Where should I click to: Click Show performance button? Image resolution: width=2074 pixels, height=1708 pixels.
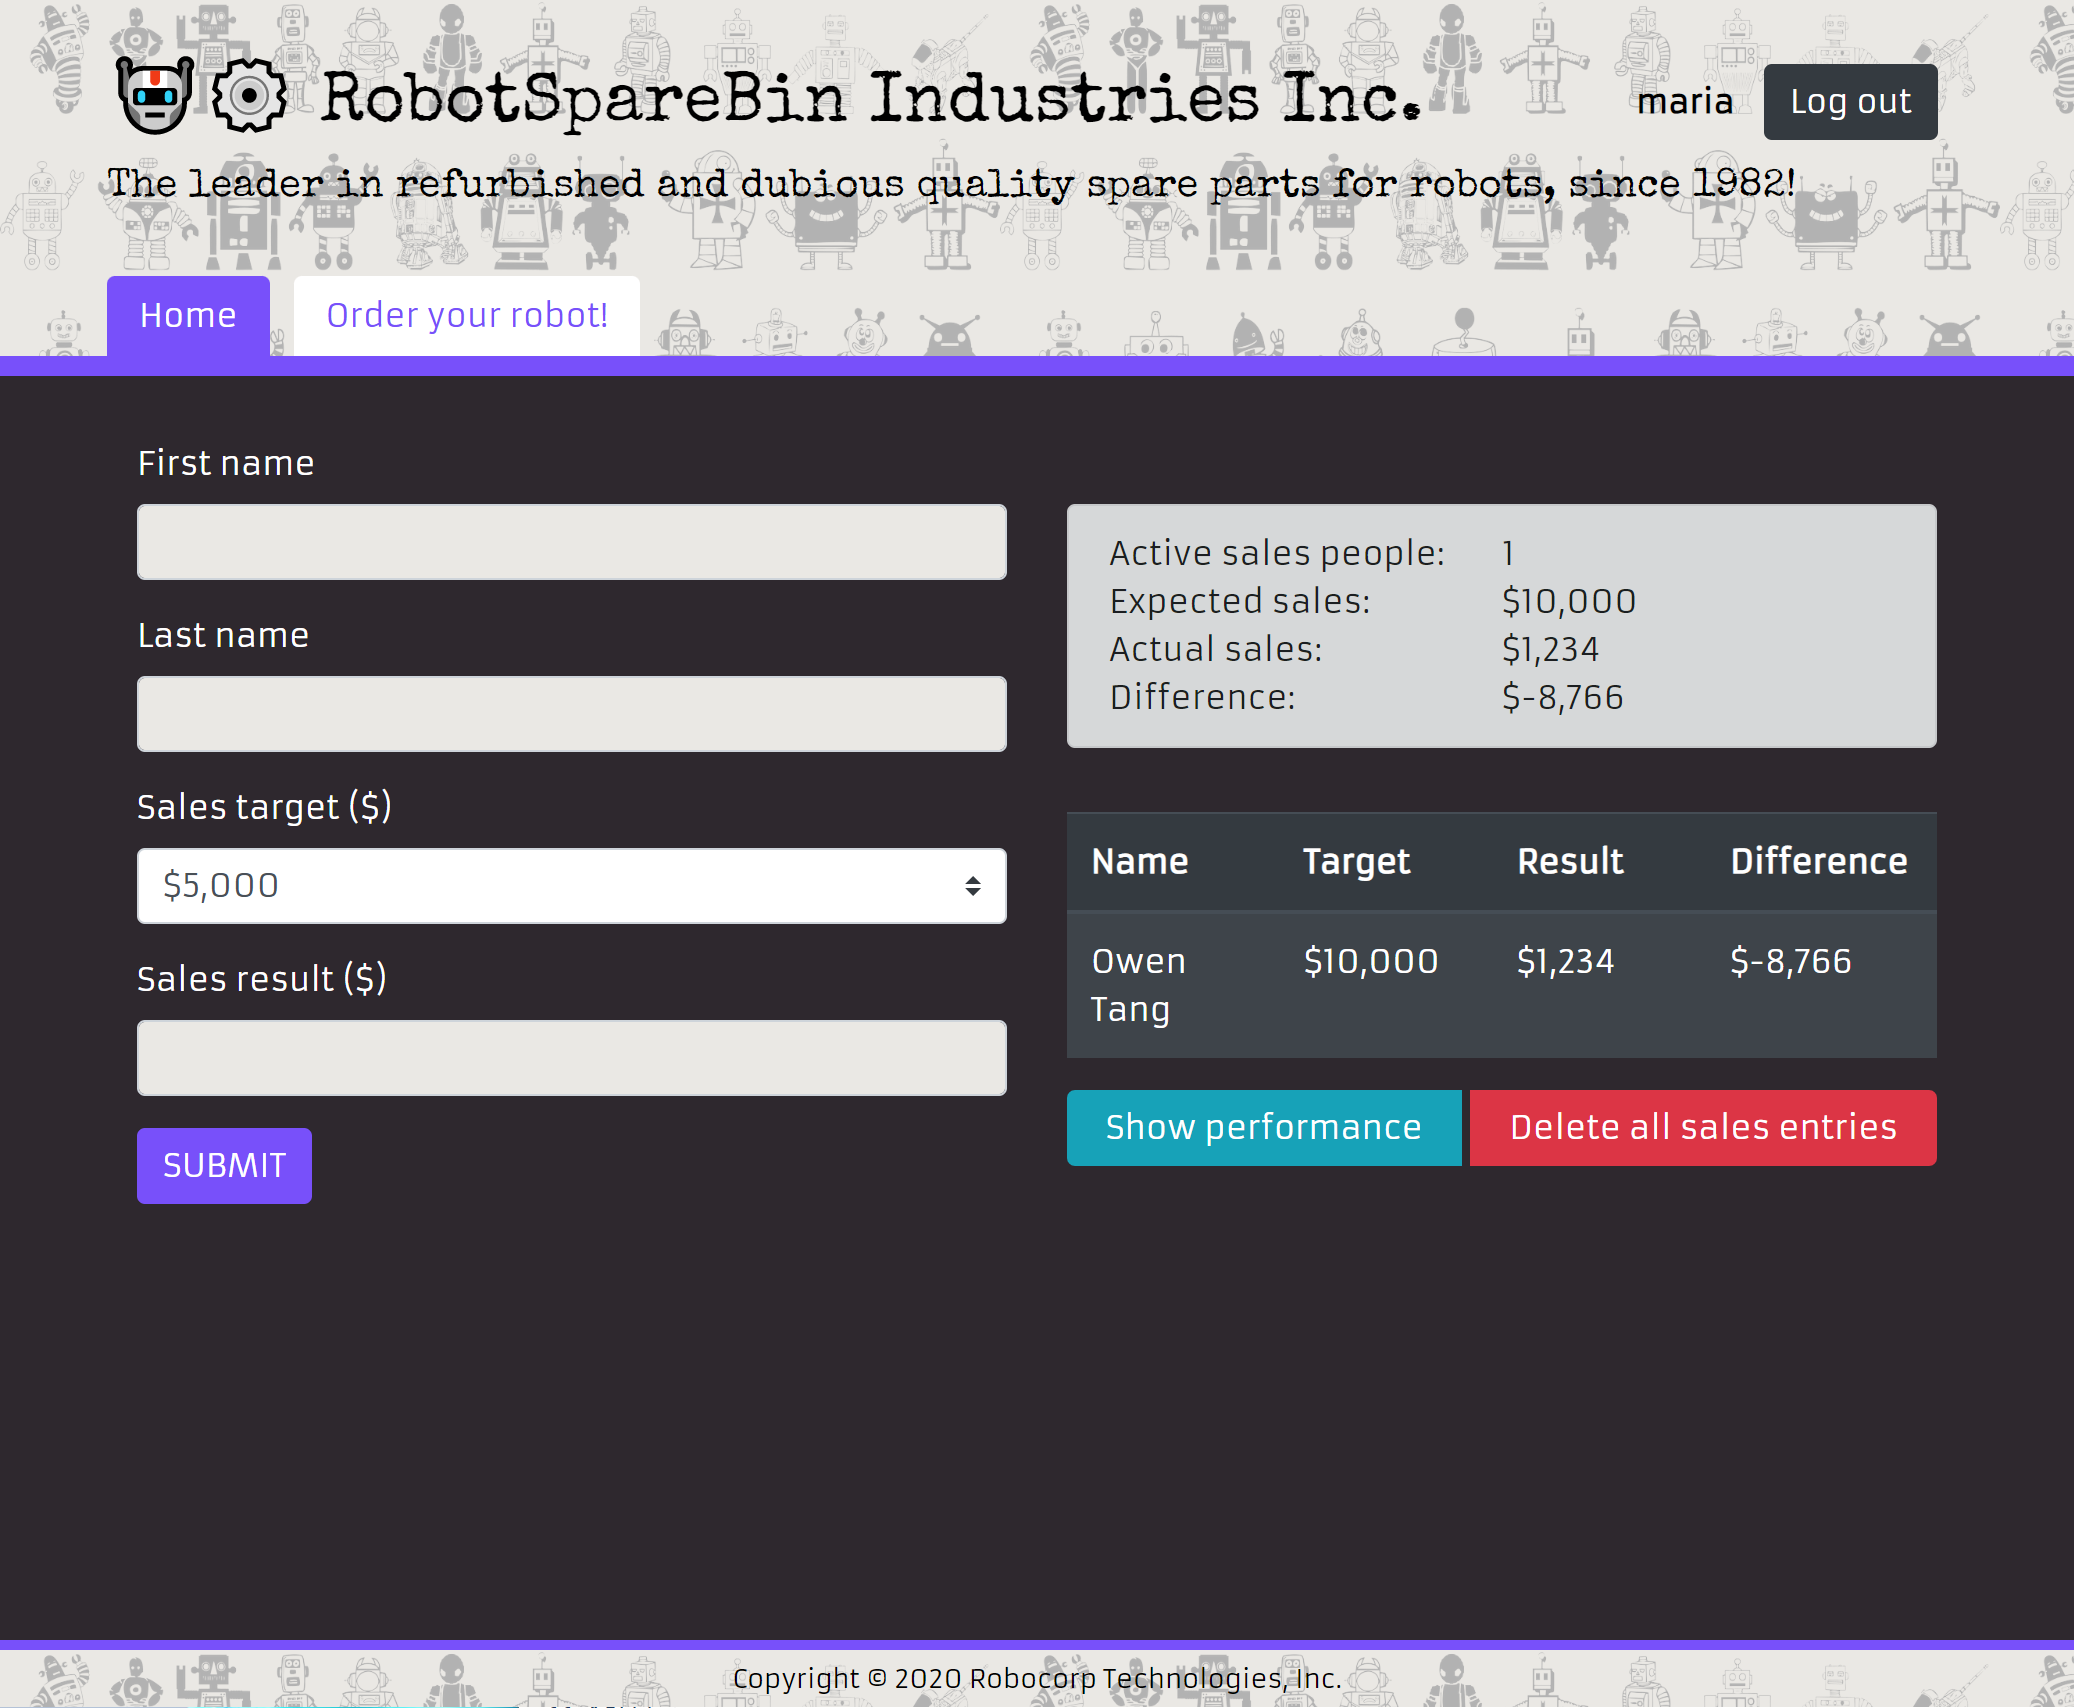coord(1263,1128)
